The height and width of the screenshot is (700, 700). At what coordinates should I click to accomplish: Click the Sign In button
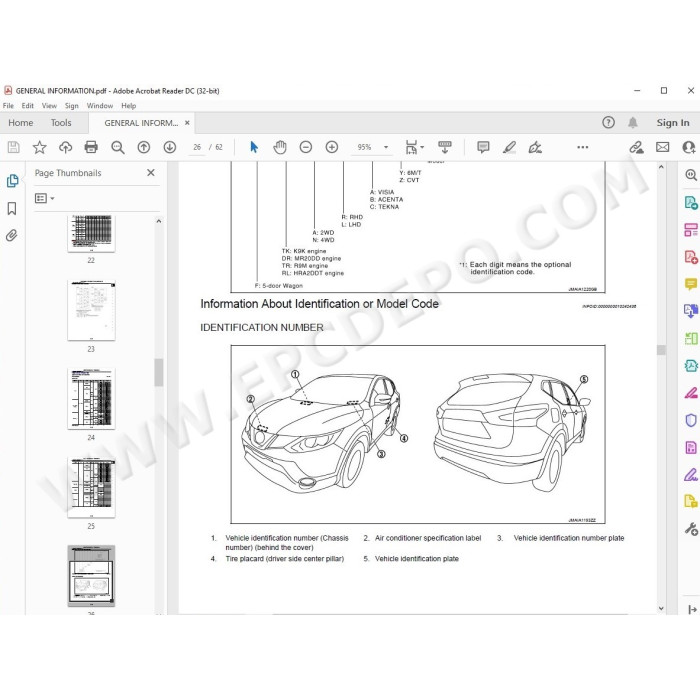[x=673, y=122]
